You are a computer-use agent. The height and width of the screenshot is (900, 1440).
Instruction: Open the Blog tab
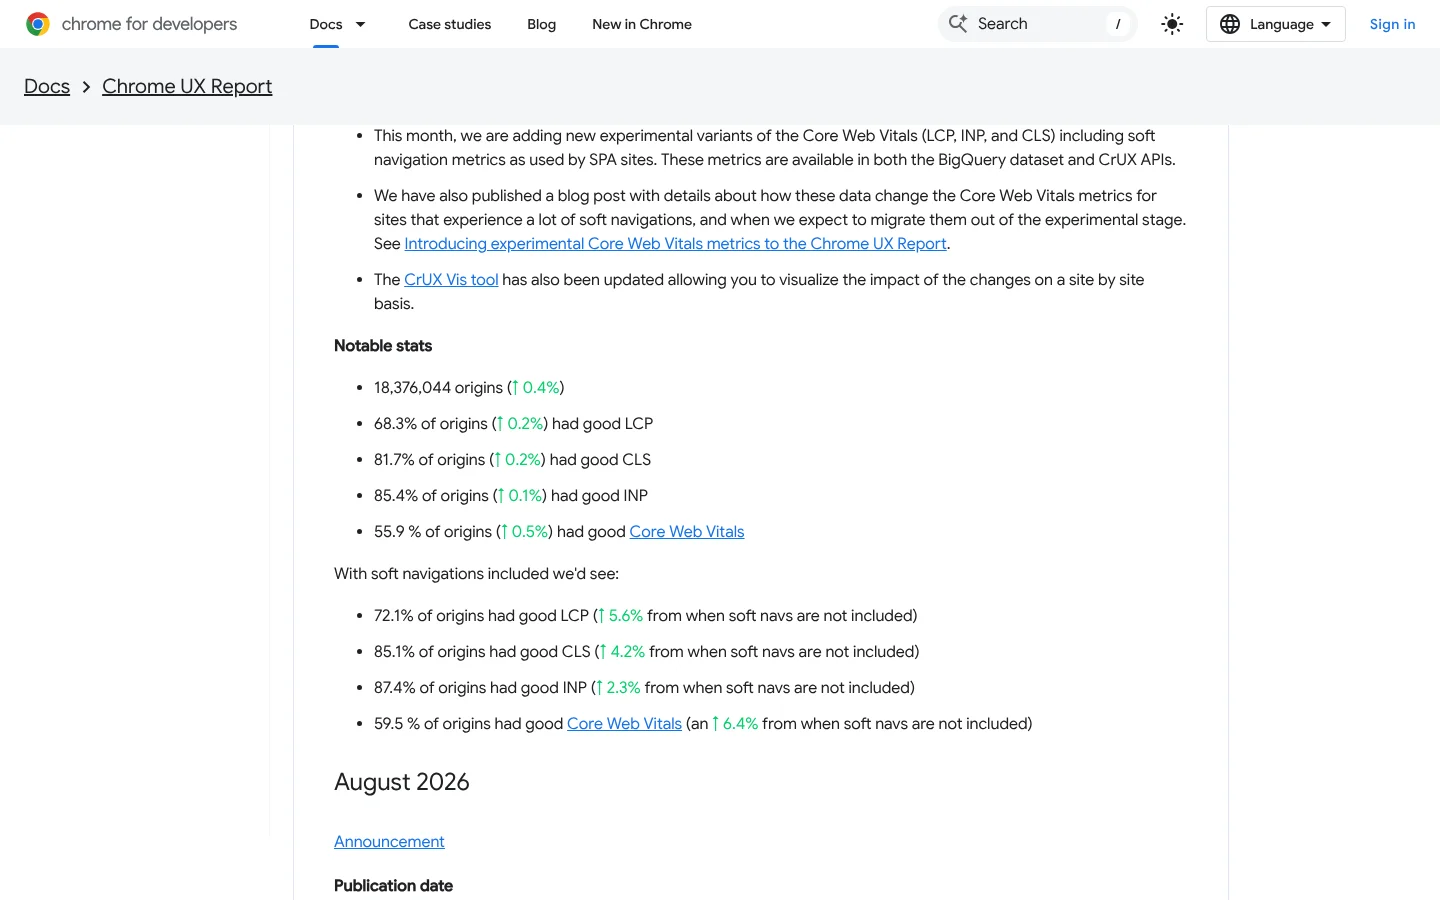pos(542,24)
